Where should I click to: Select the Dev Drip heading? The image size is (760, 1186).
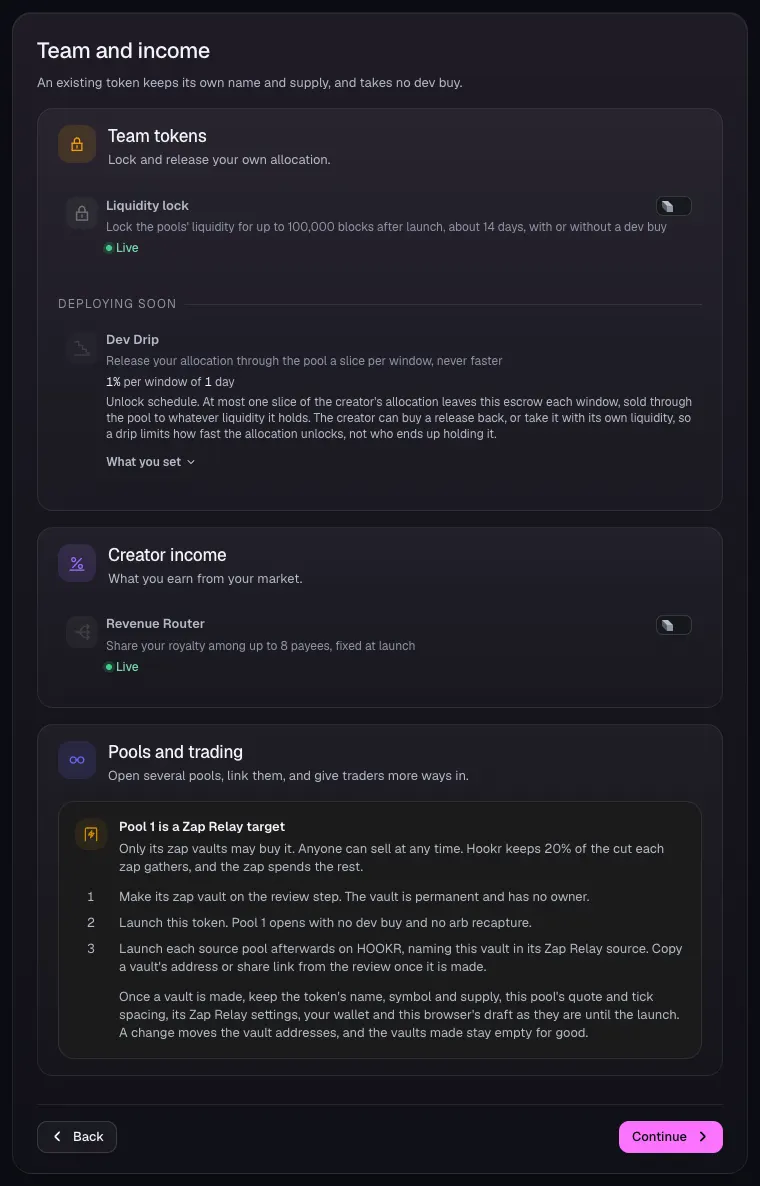click(x=132, y=340)
